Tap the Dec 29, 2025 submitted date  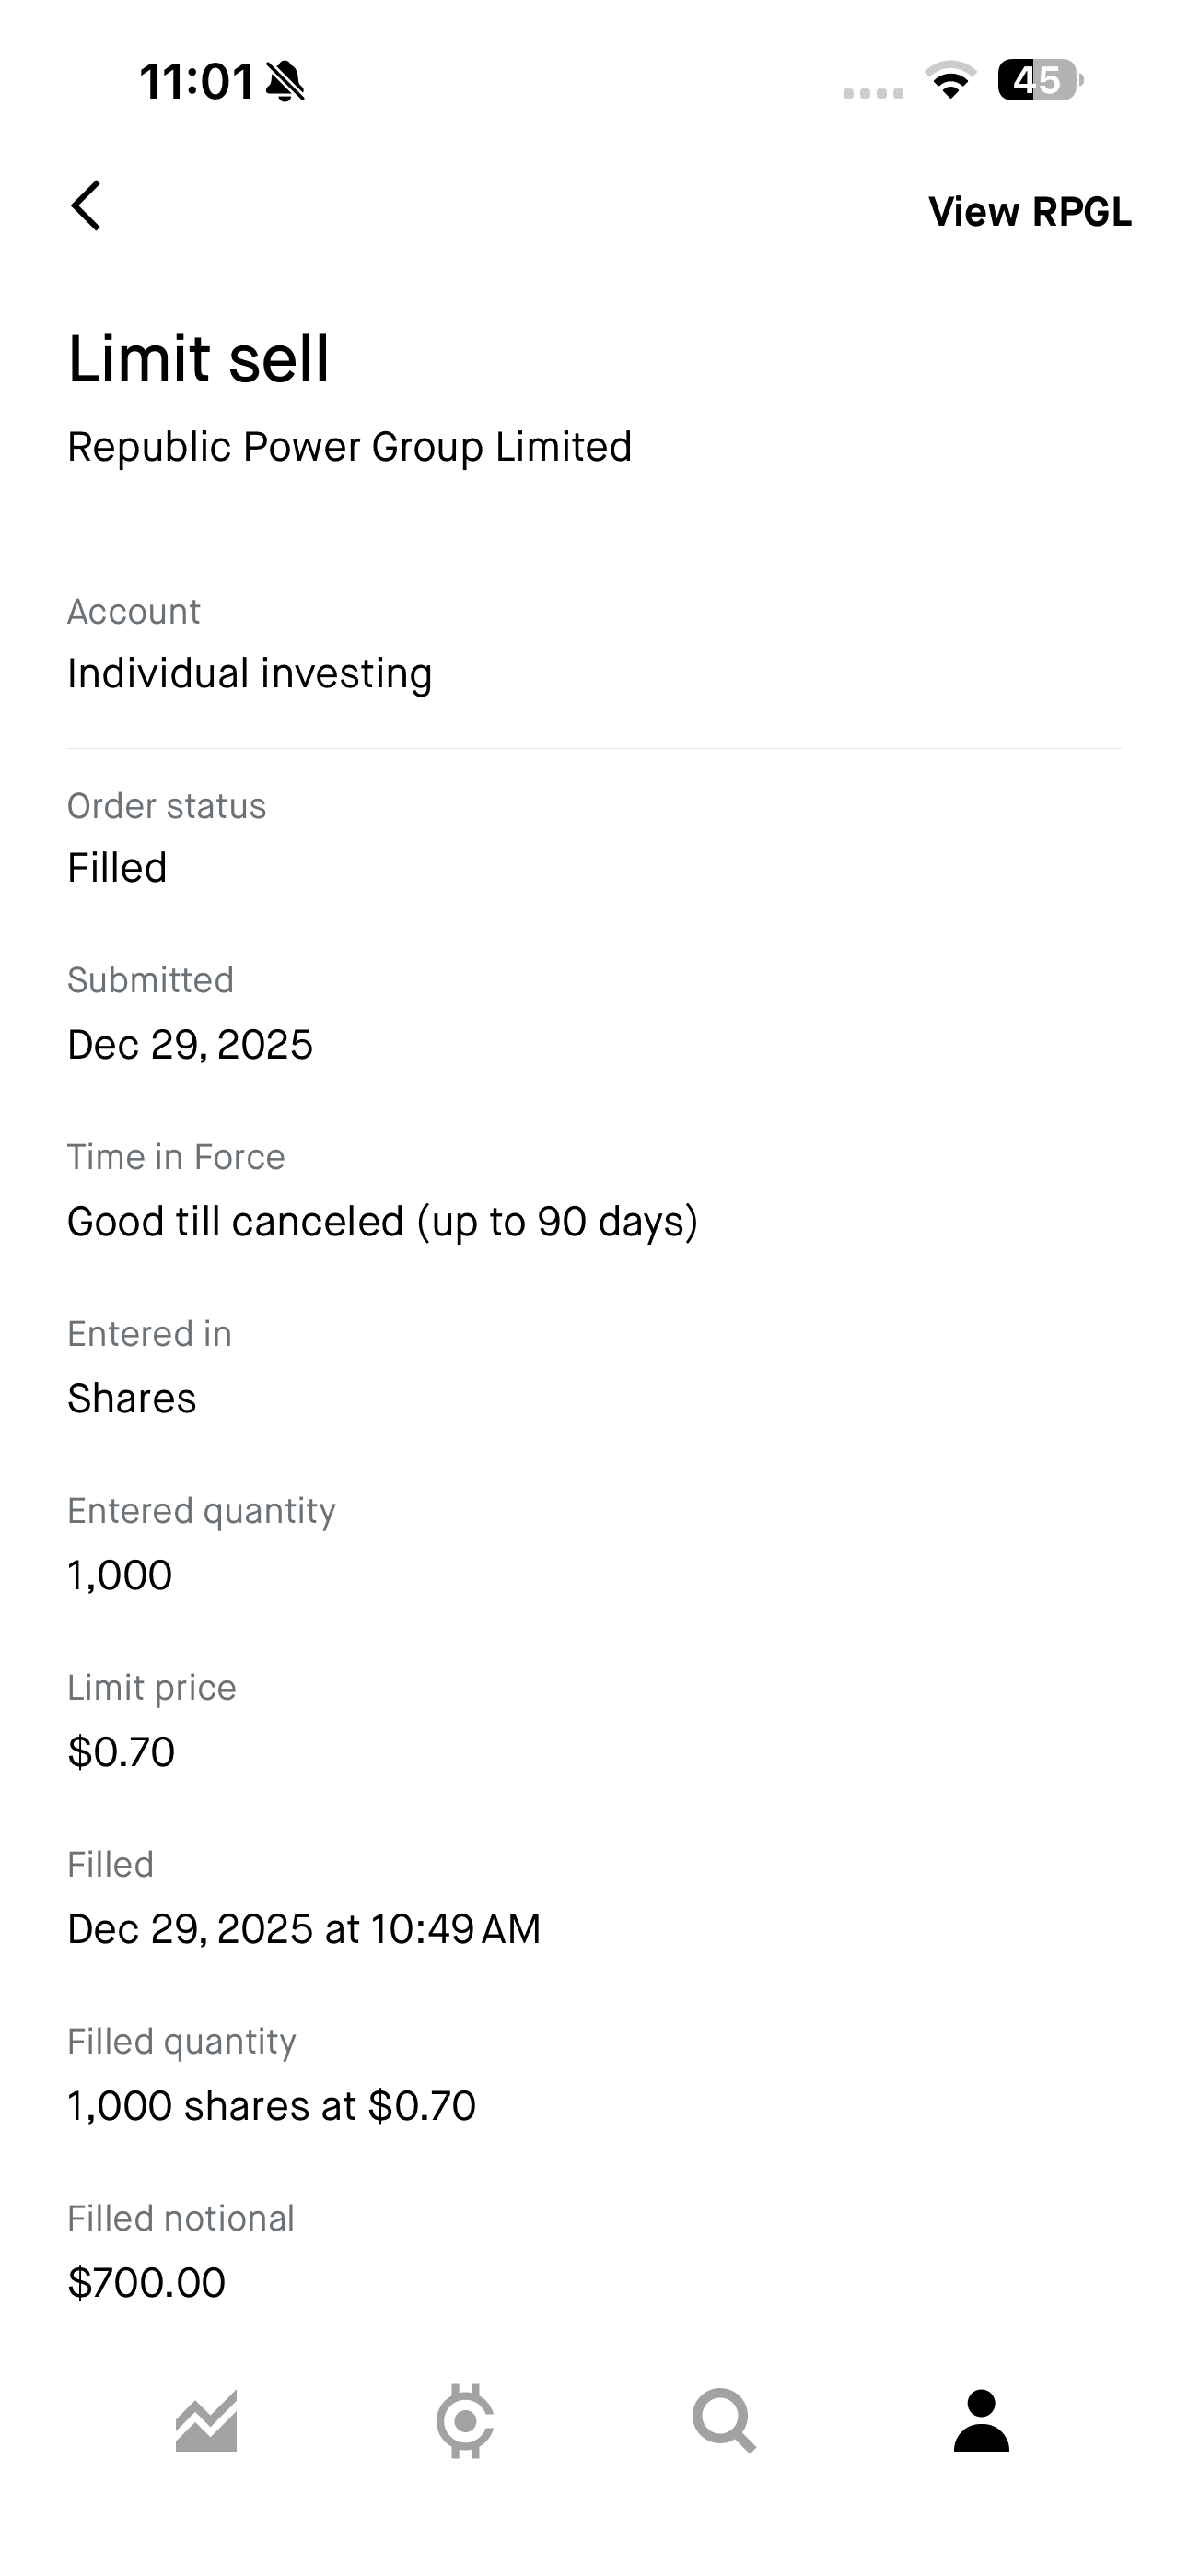190,1045
